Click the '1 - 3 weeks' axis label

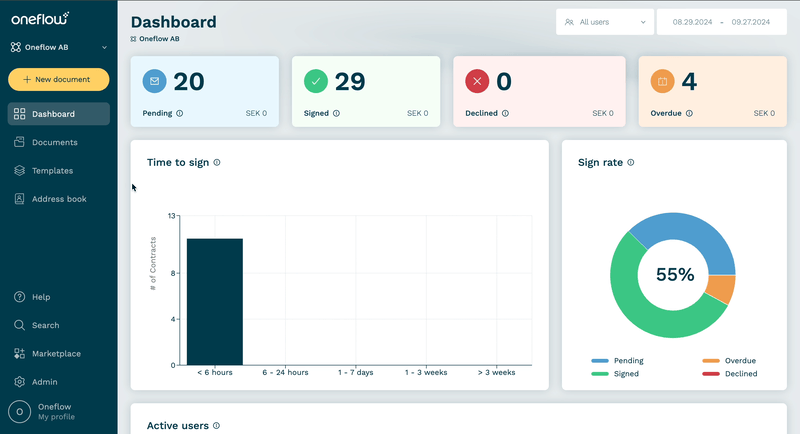click(x=426, y=372)
